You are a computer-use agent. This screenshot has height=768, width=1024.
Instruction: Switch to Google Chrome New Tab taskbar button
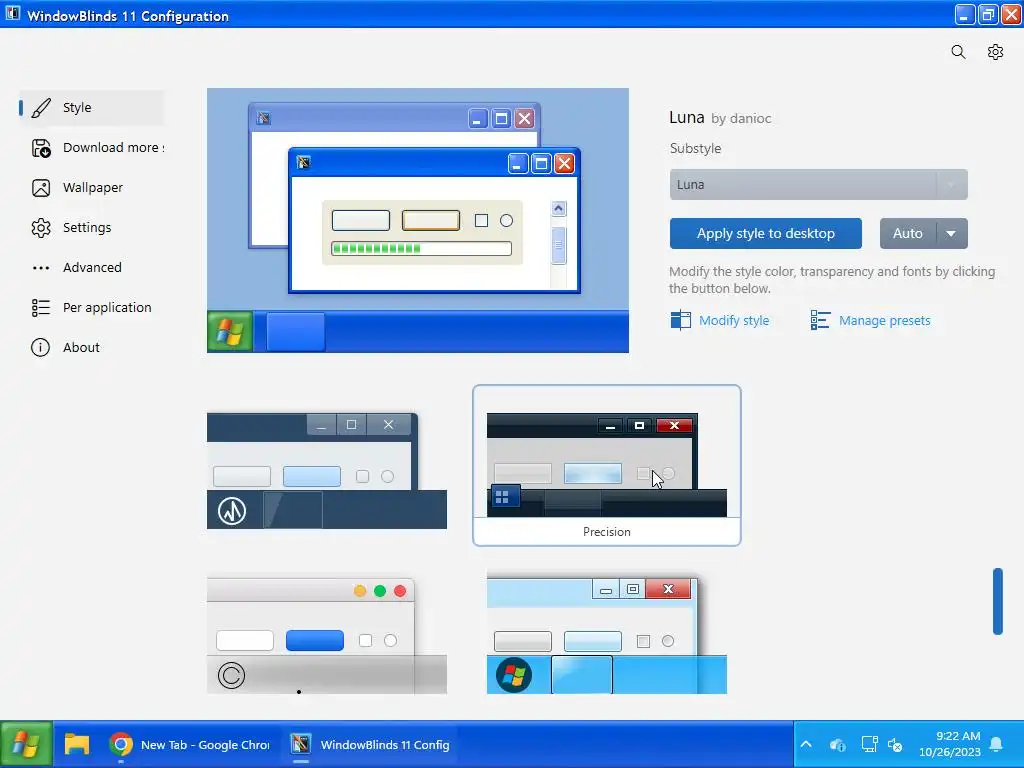pyautogui.click(x=189, y=744)
